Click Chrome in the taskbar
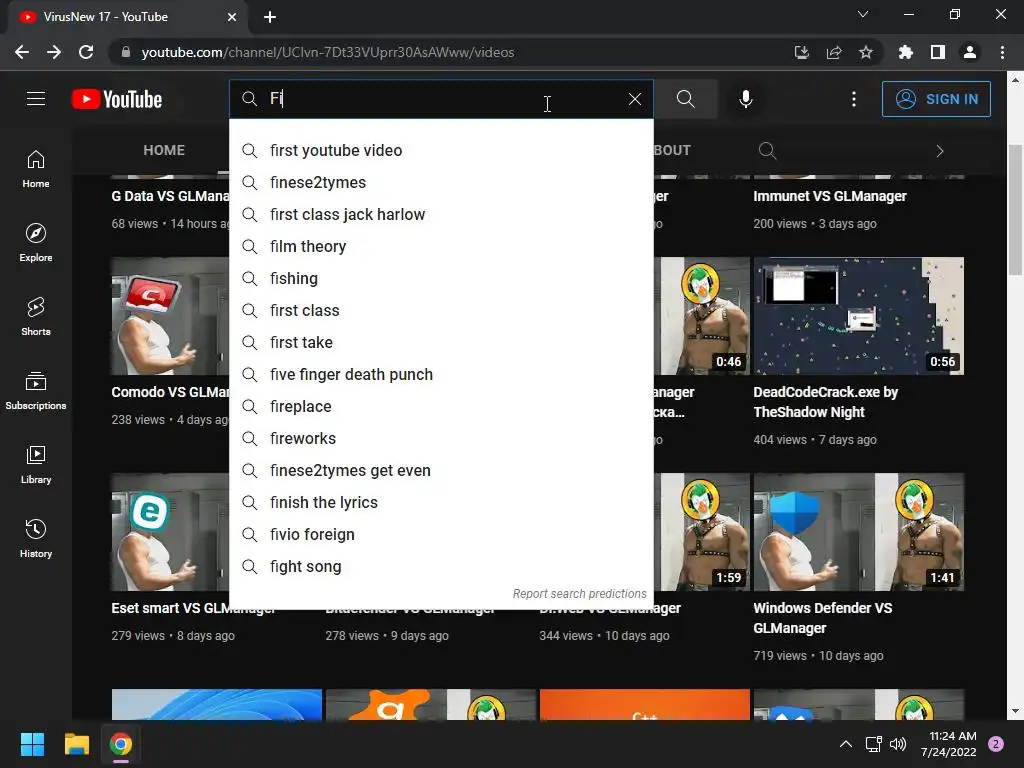The height and width of the screenshot is (768, 1024). pos(121,744)
